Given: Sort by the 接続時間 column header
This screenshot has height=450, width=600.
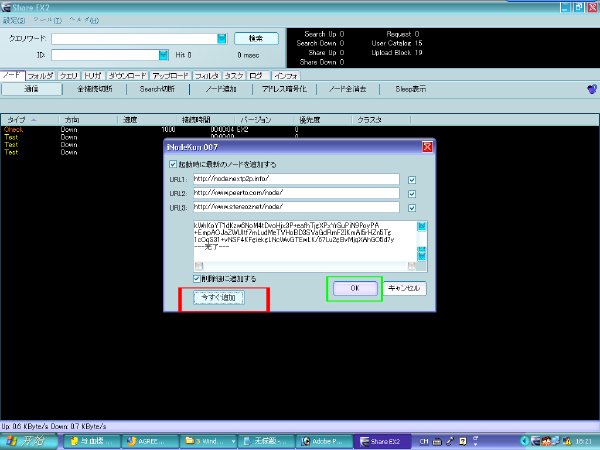Looking at the screenshot, I should tap(205, 120).
